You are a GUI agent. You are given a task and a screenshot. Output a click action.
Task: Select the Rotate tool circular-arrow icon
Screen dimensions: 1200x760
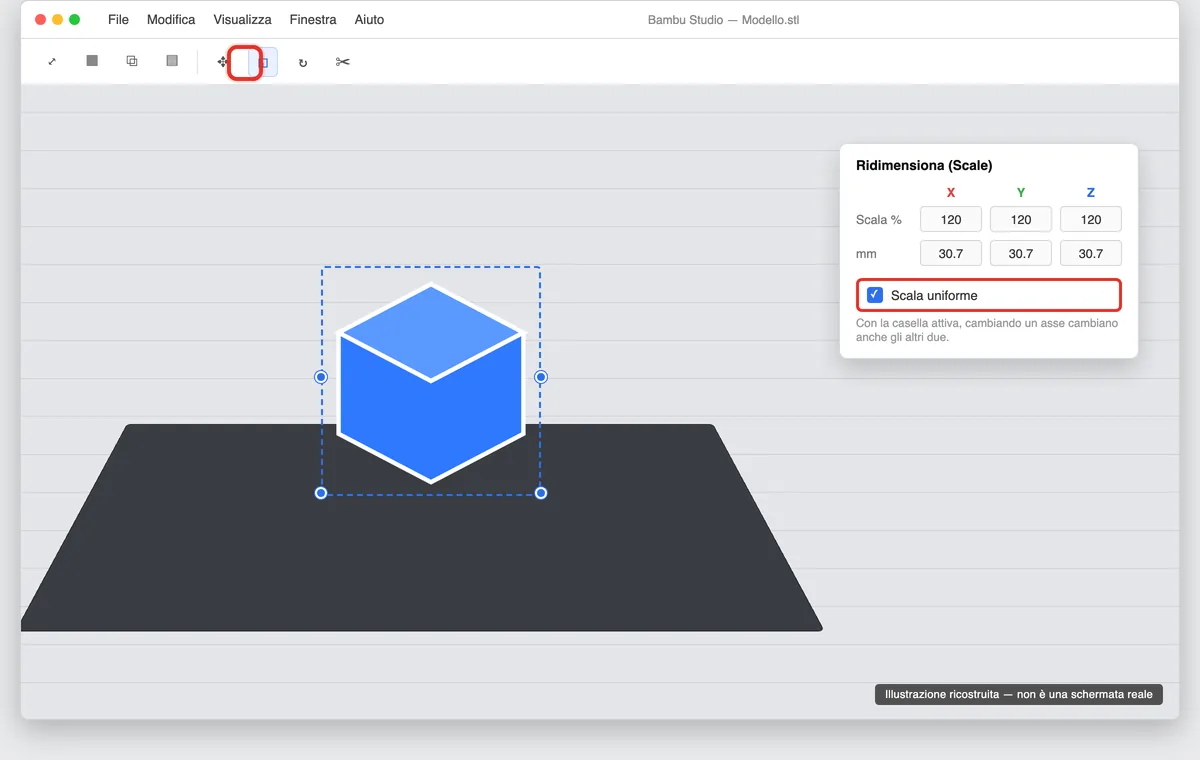[x=303, y=62]
